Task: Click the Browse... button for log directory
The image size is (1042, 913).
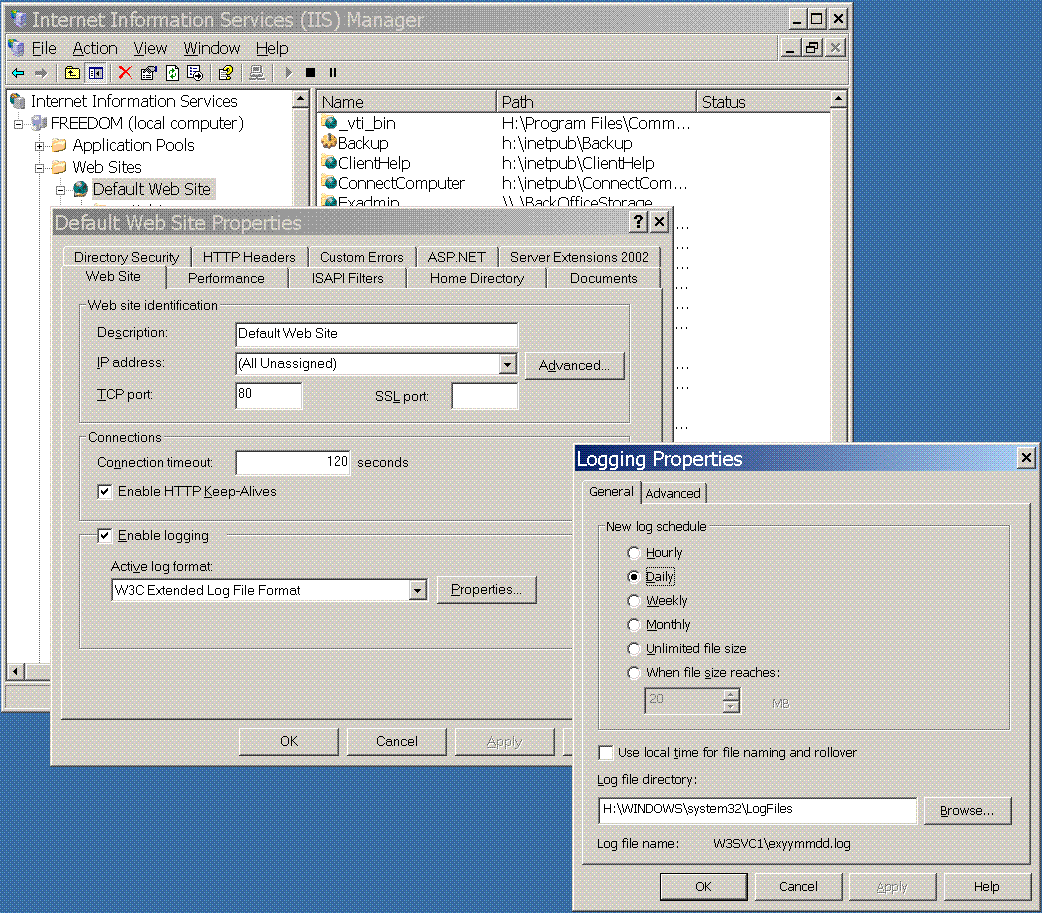Action: click(x=967, y=811)
